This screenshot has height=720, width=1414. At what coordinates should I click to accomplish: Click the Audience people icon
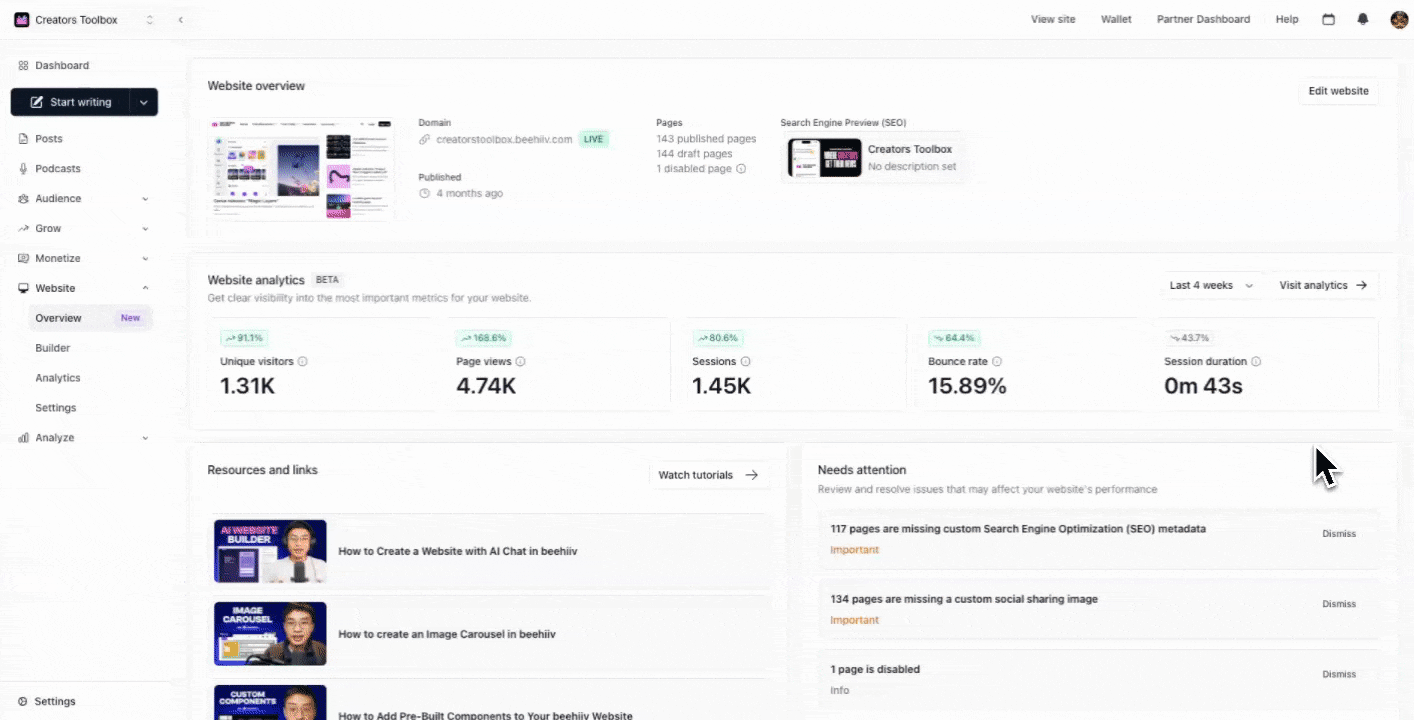tap(23, 199)
